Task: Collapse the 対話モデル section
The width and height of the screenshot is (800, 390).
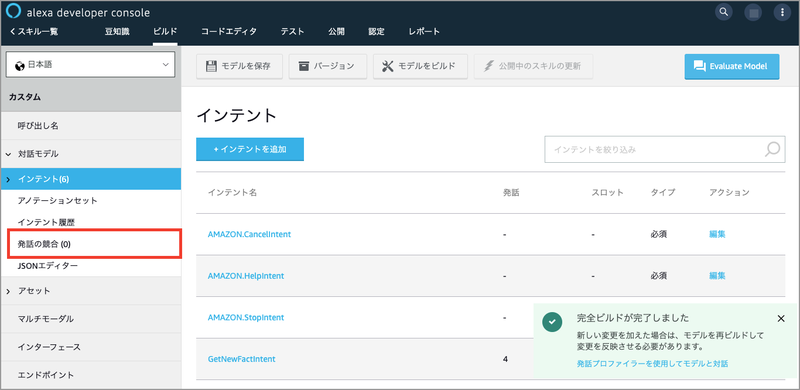Action: pos(8,154)
